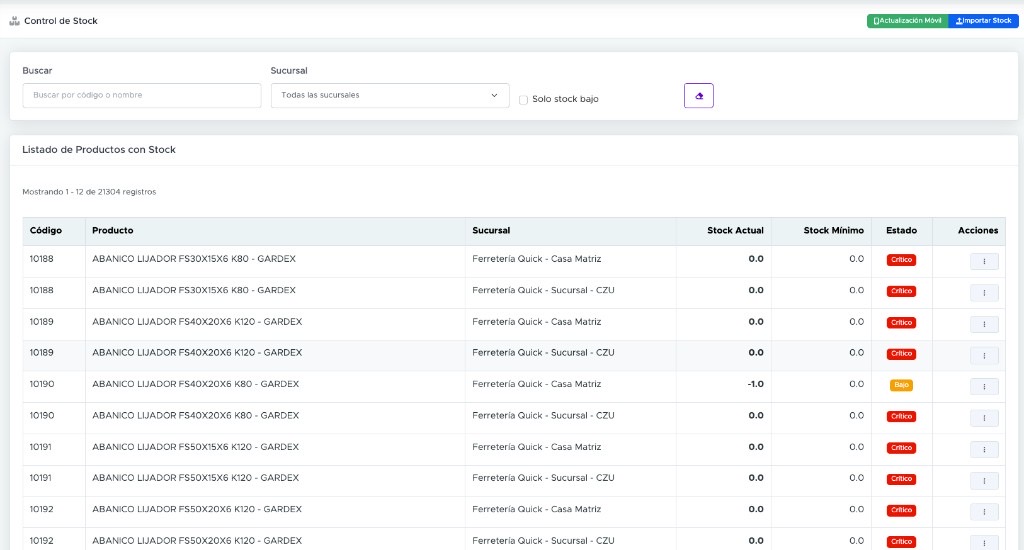The width and height of the screenshot is (1024, 550).
Task: Open actions menu for 10191 Casa Matriz row
Action: [984, 449]
